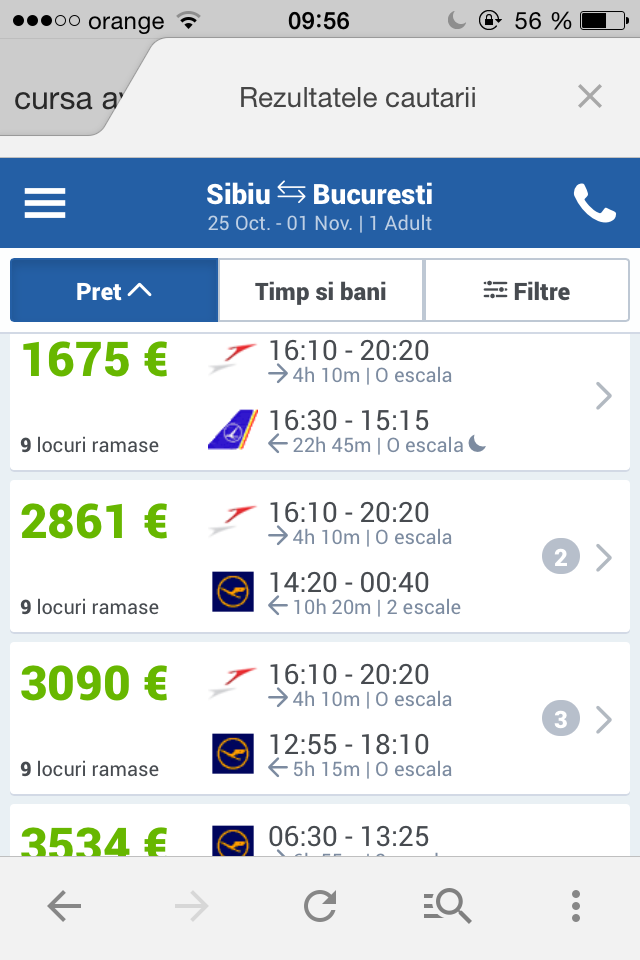The image size is (640, 960).
Task: Expand the 1675 € flight details chevron
Action: click(x=603, y=397)
